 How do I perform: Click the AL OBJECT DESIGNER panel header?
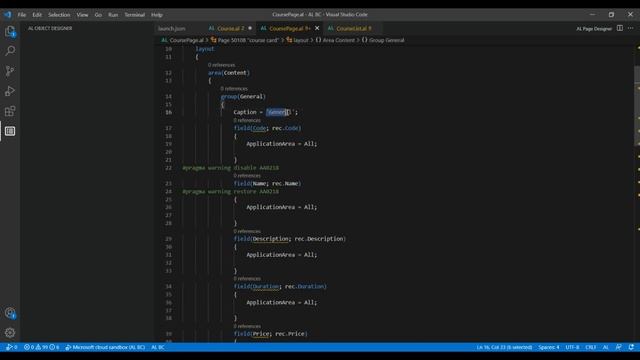[x=50, y=28]
